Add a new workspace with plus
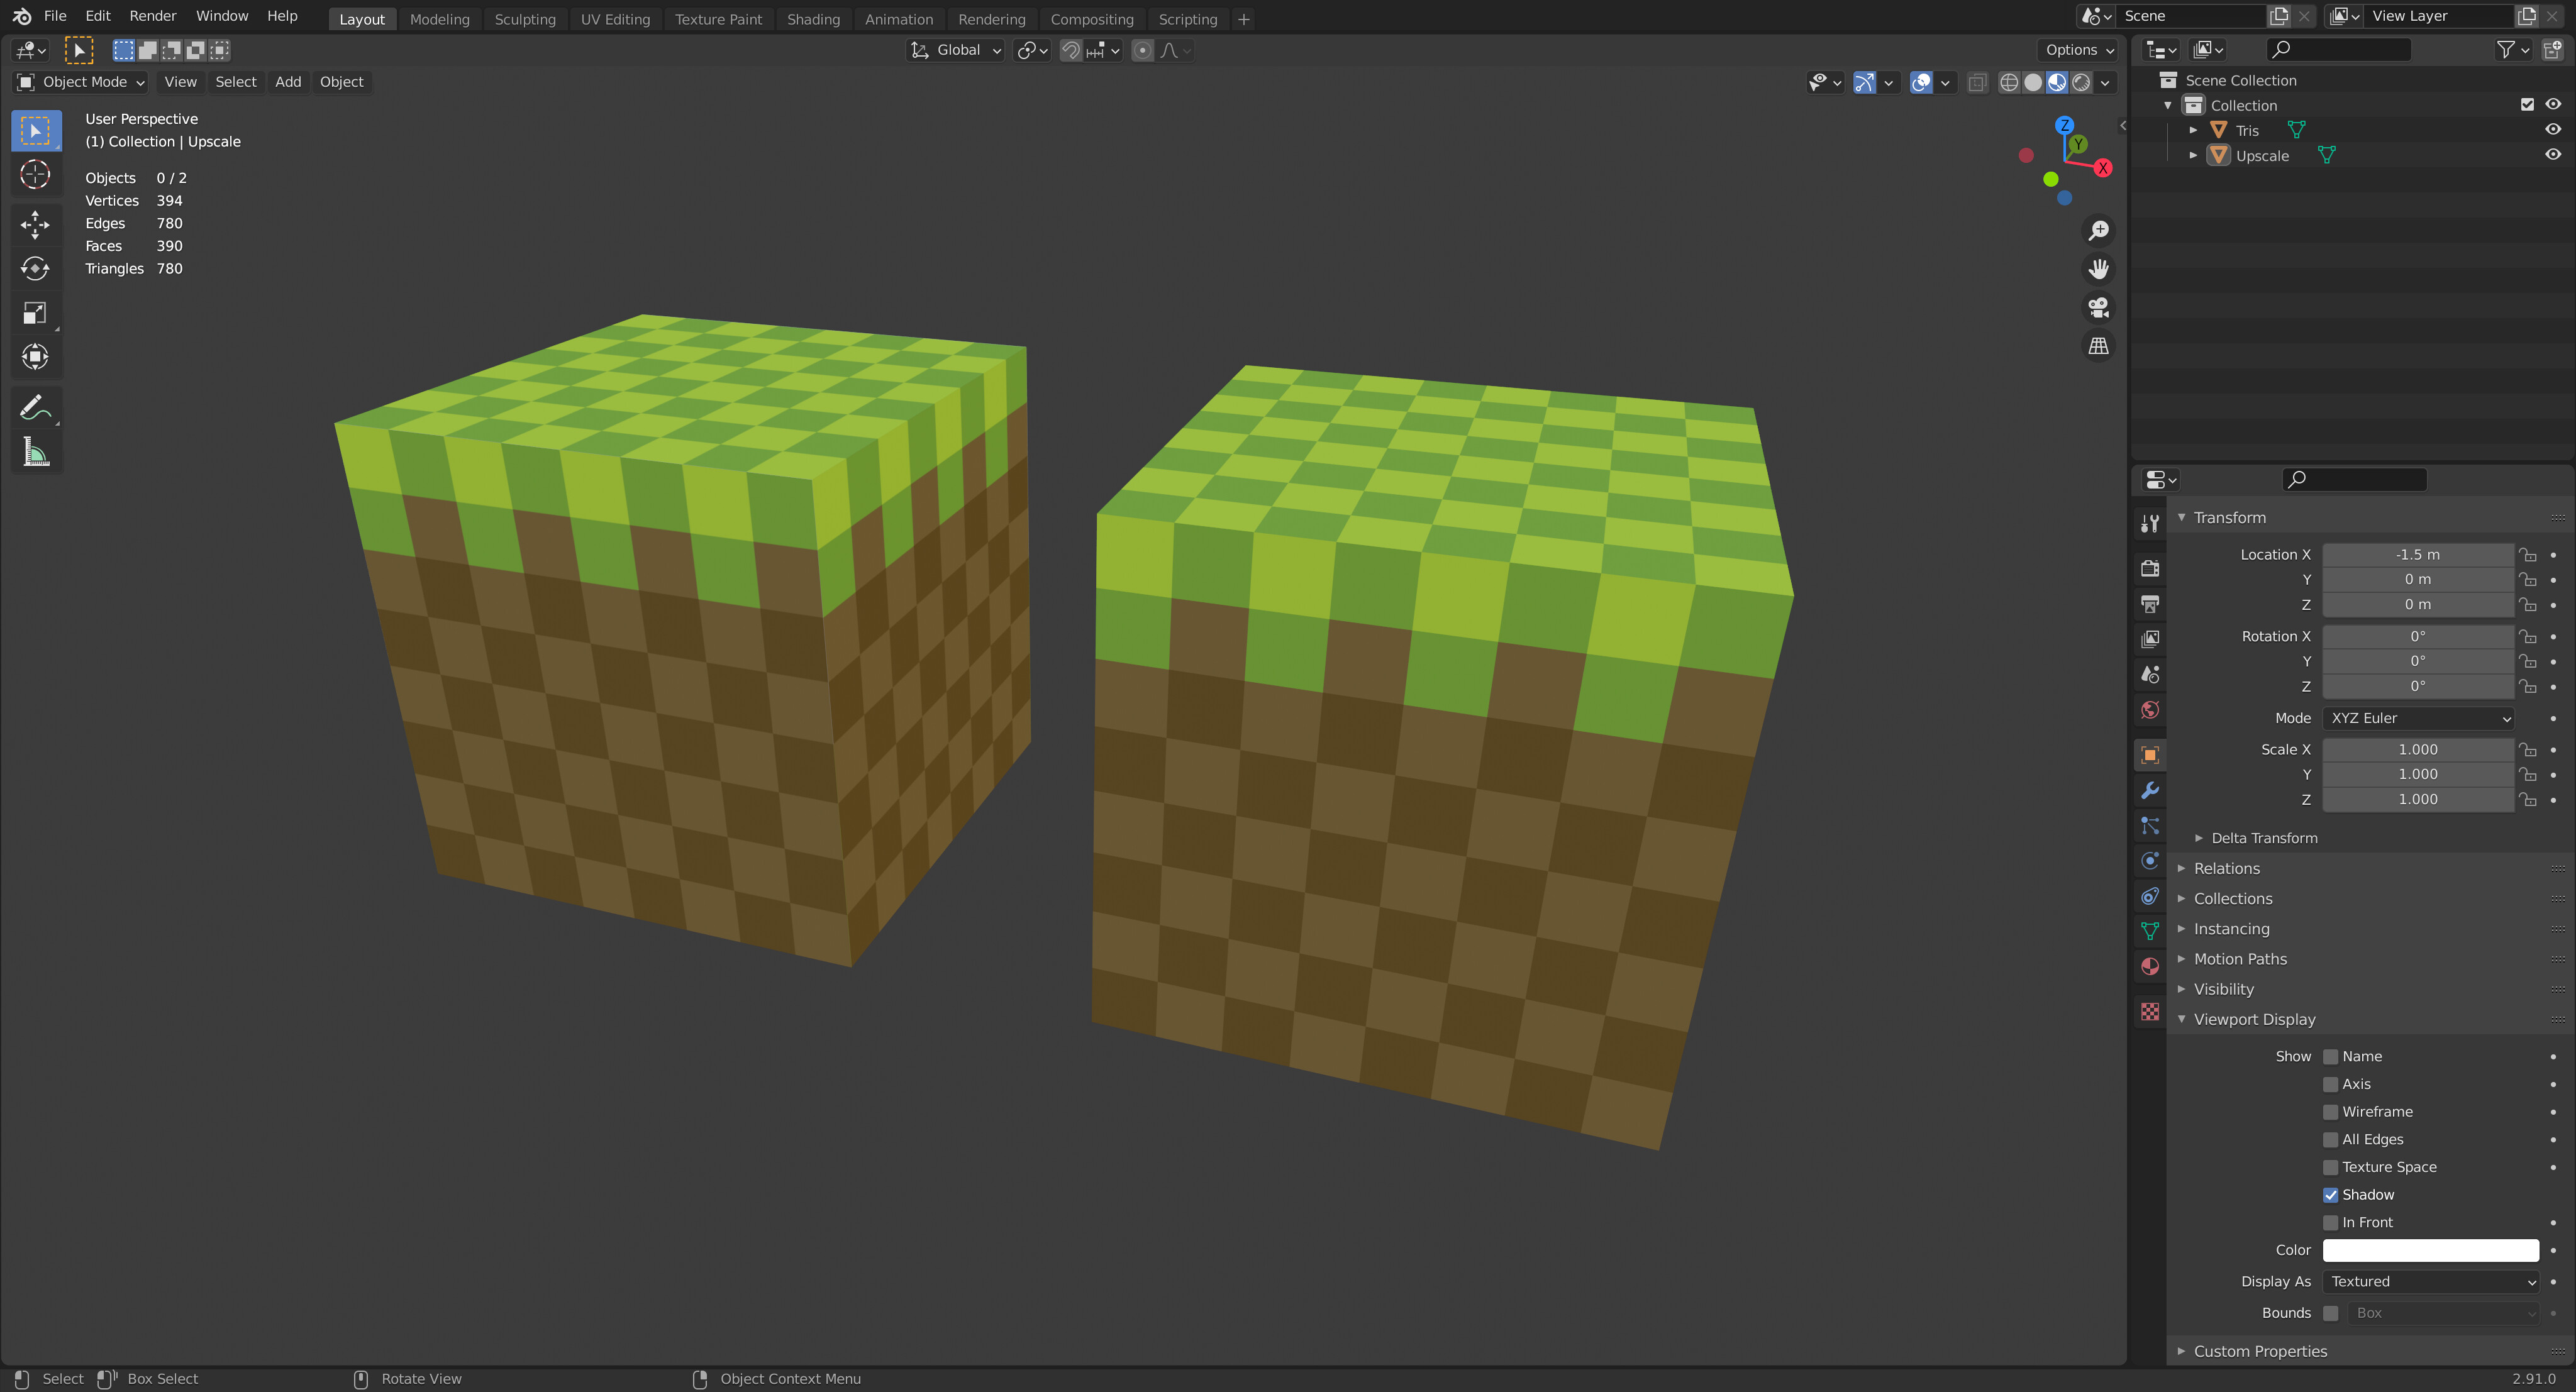The image size is (2576, 1392). click(1243, 19)
